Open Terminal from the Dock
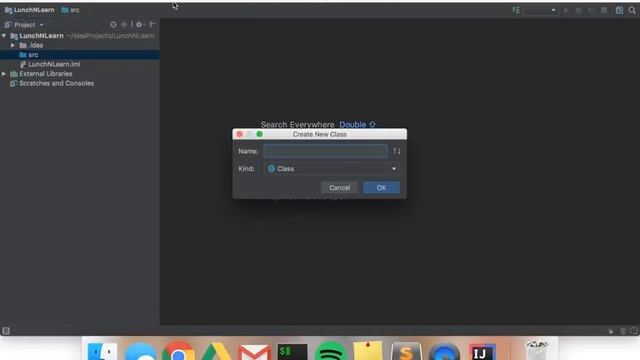The height and width of the screenshot is (360, 640). click(x=292, y=352)
